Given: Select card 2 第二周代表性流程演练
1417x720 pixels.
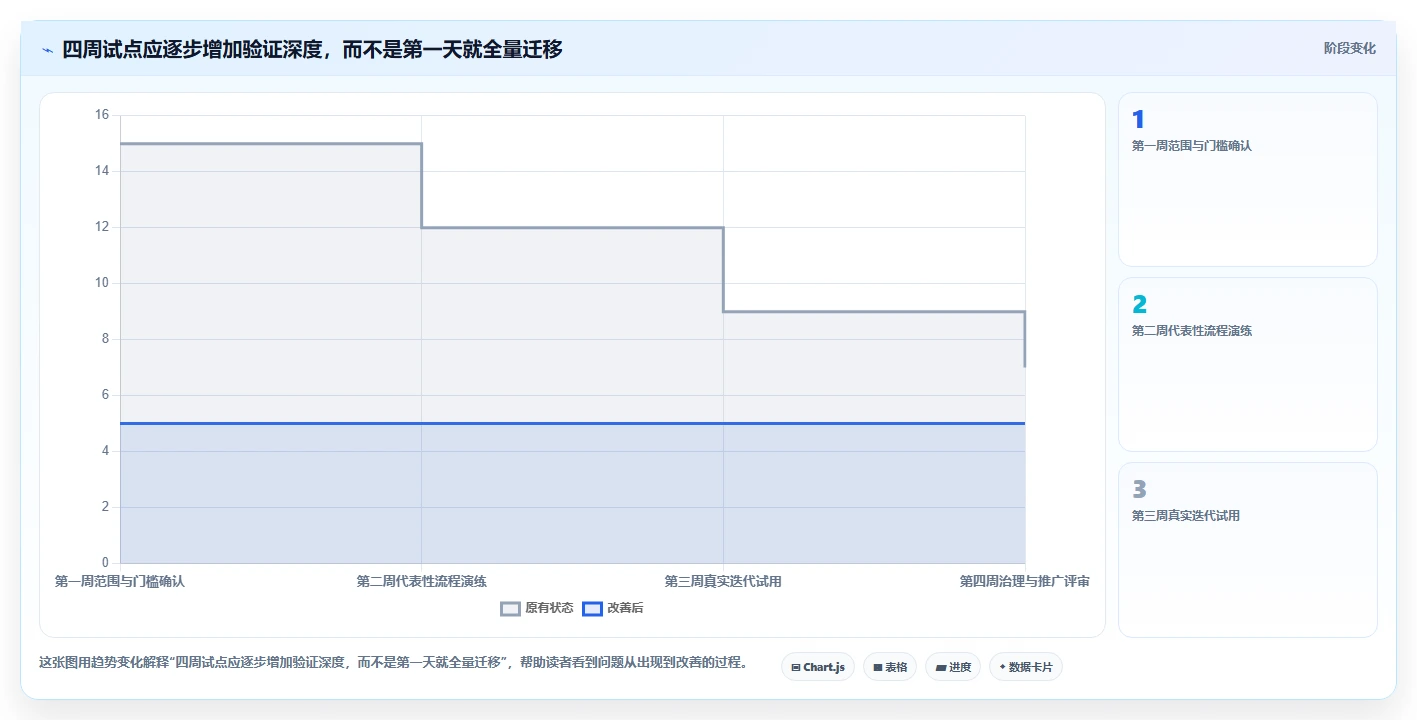Looking at the screenshot, I should (1248, 365).
